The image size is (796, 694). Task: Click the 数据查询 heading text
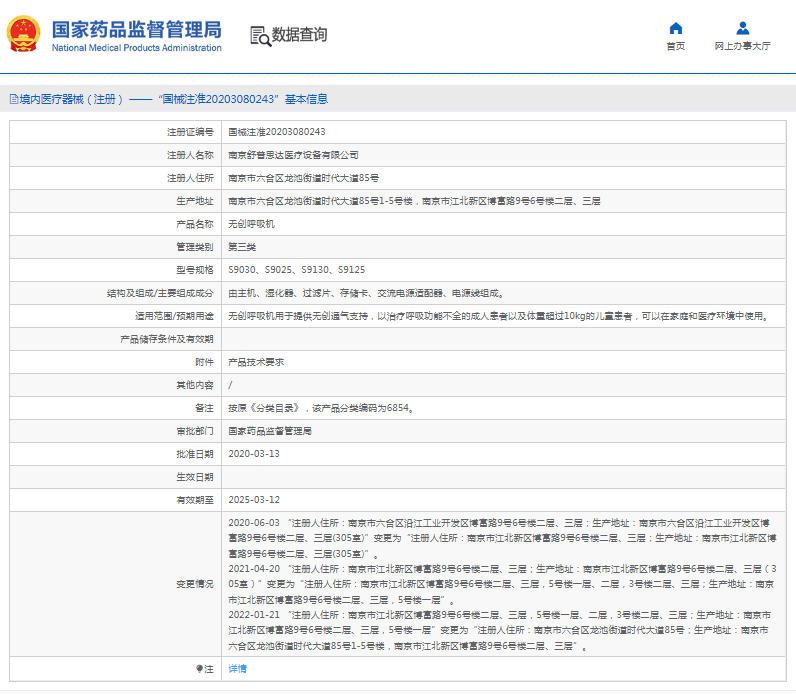(x=299, y=35)
